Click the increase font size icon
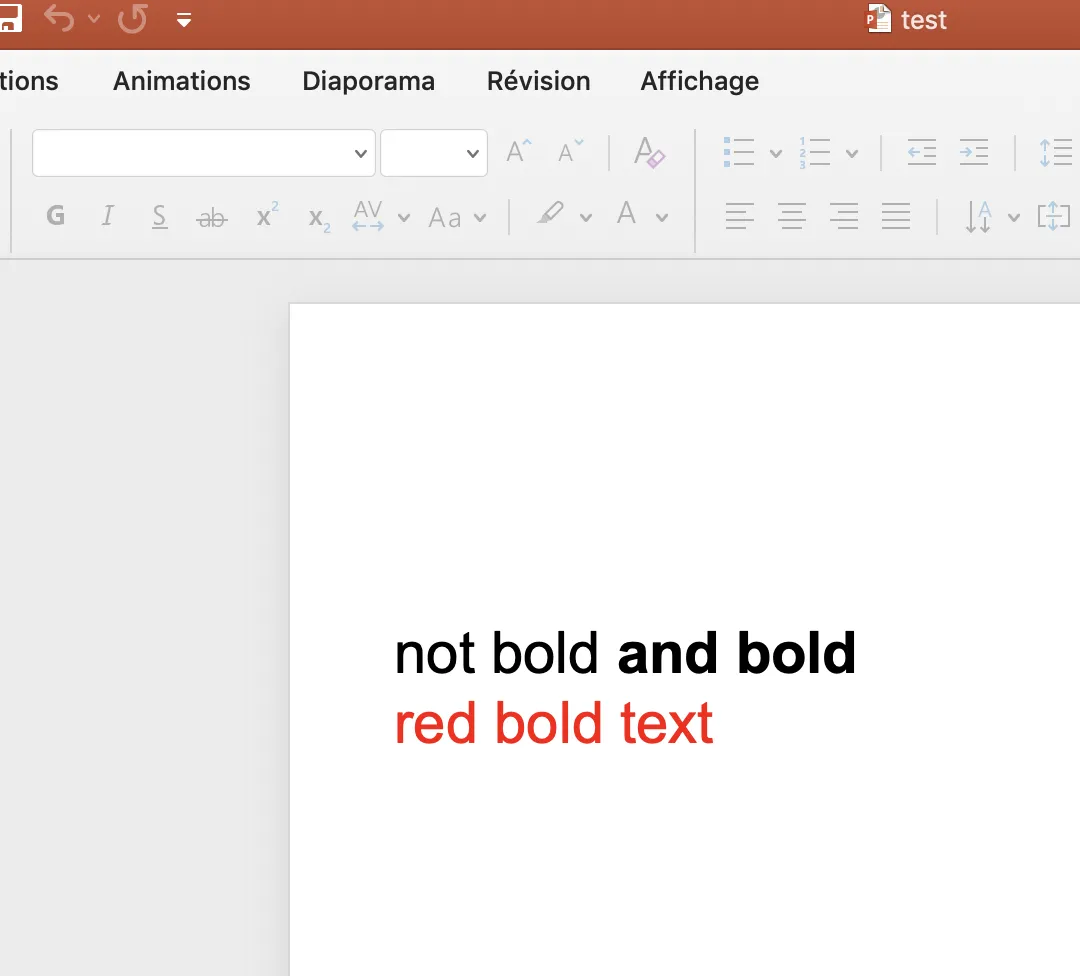Viewport: 1080px width, 976px height. click(x=518, y=153)
